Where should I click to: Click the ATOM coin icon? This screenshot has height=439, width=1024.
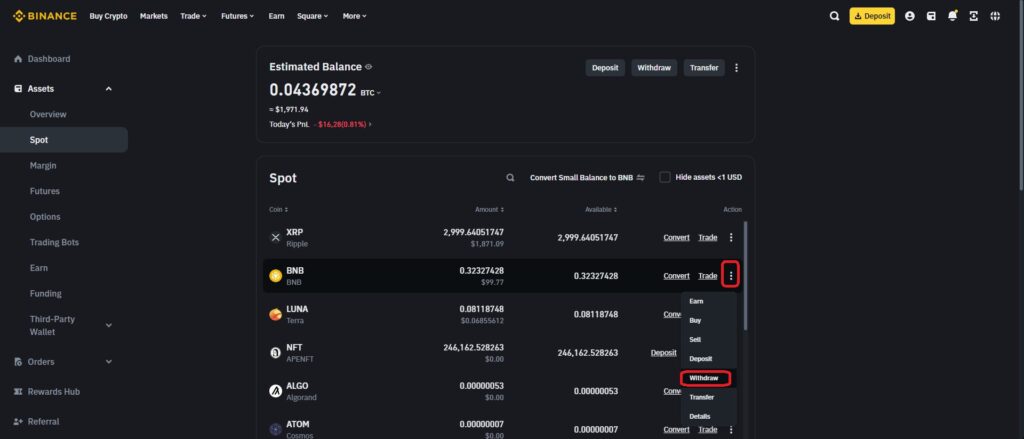276,430
